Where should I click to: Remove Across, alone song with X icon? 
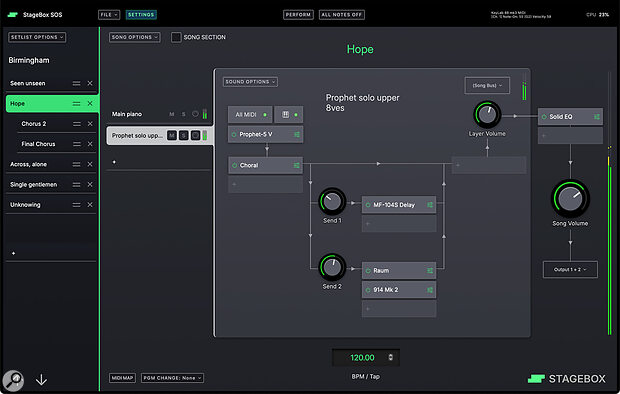click(x=90, y=164)
